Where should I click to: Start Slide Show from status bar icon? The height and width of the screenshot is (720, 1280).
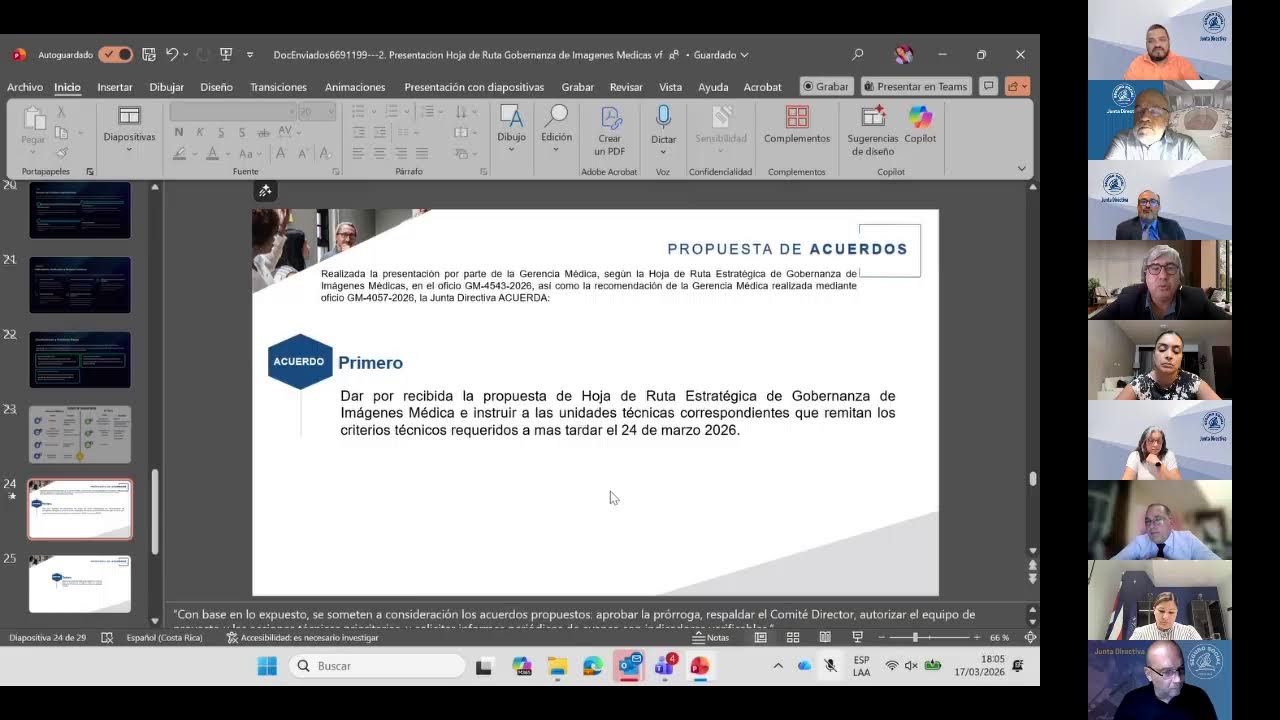(x=857, y=637)
